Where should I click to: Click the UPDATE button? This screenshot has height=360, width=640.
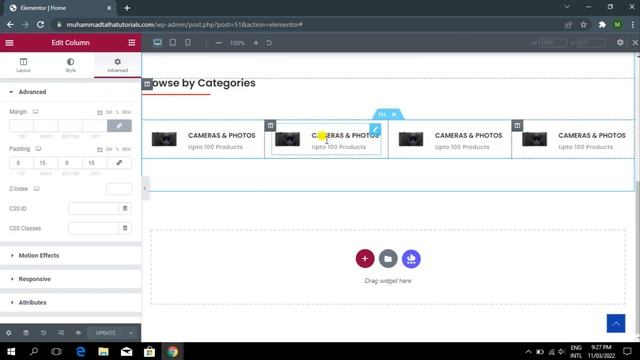(x=105, y=333)
